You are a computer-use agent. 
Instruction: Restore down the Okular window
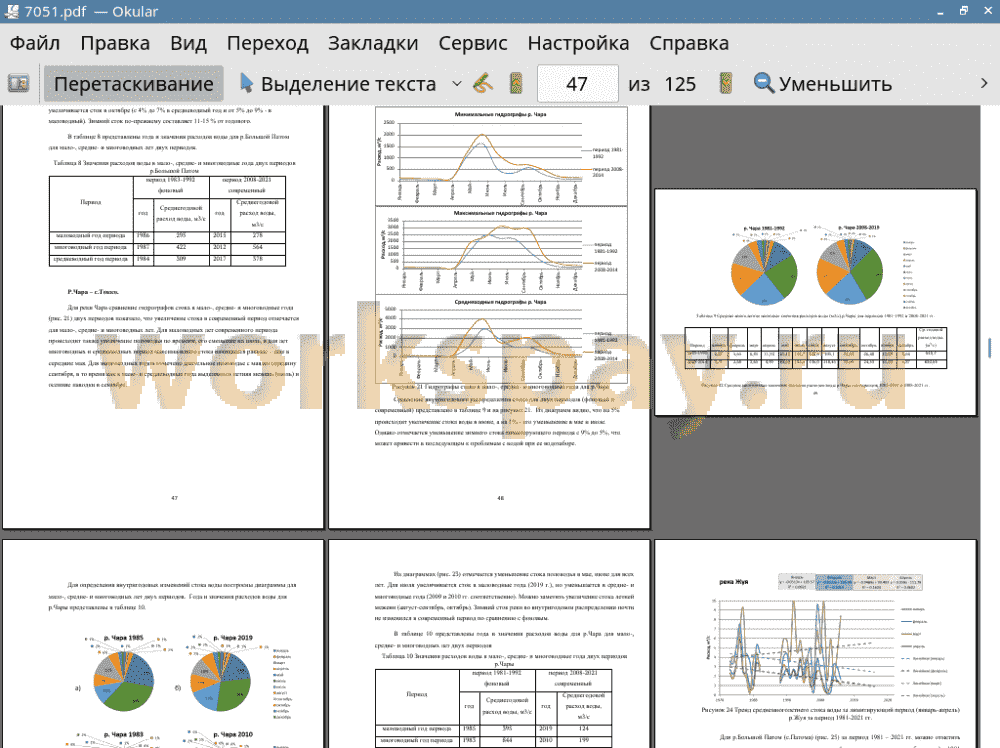coord(964,11)
